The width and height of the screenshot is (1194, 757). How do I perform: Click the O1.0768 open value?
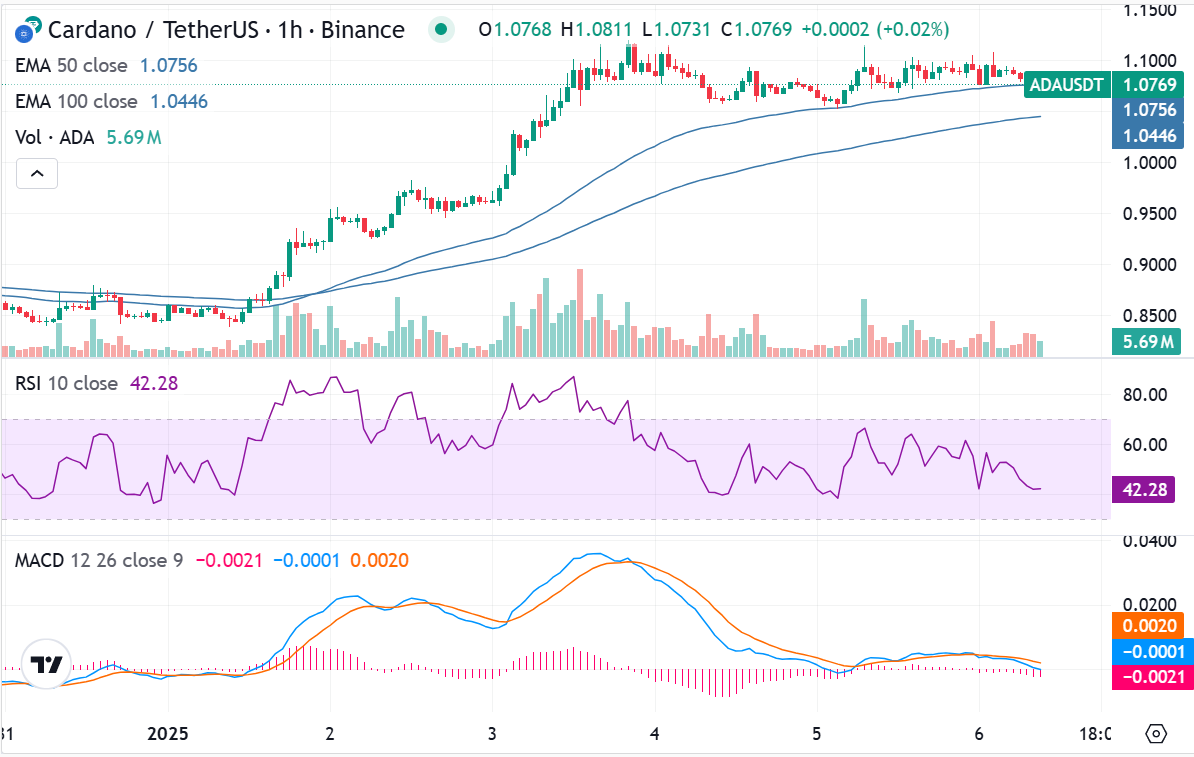(515, 30)
